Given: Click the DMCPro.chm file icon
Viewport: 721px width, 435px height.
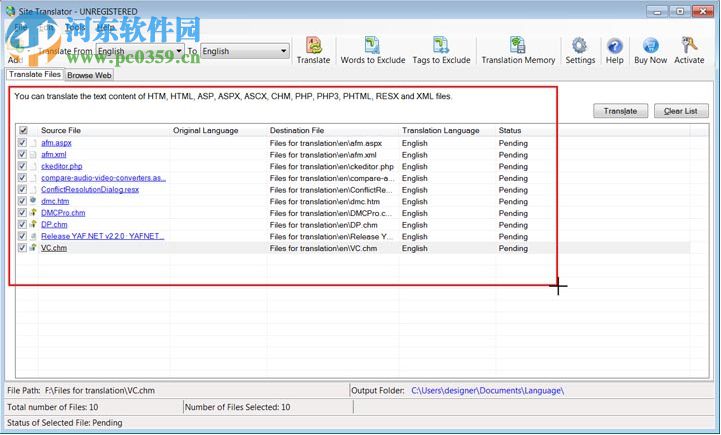Looking at the screenshot, I should coord(33,212).
